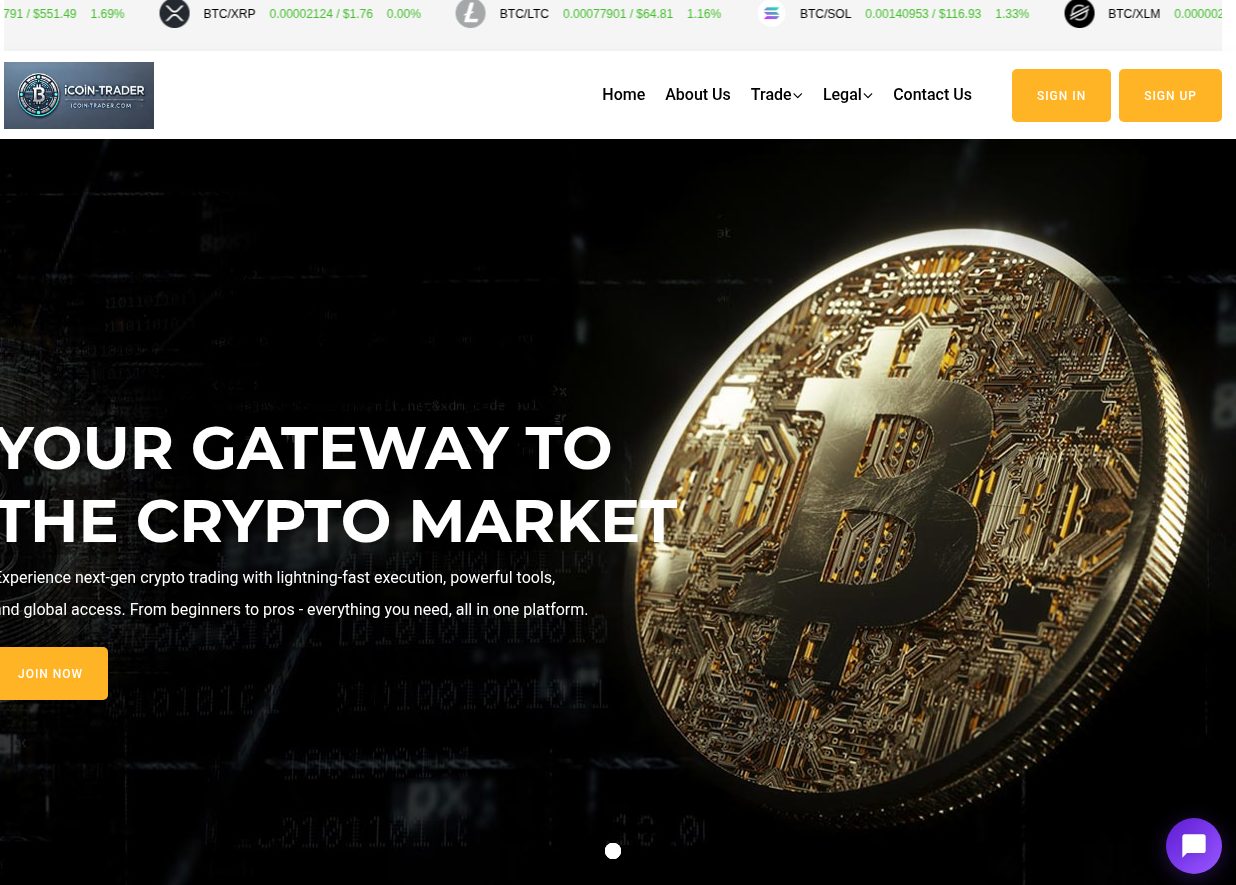
Task: Expand the Trade dropdown menu
Action: click(x=777, y=95)
